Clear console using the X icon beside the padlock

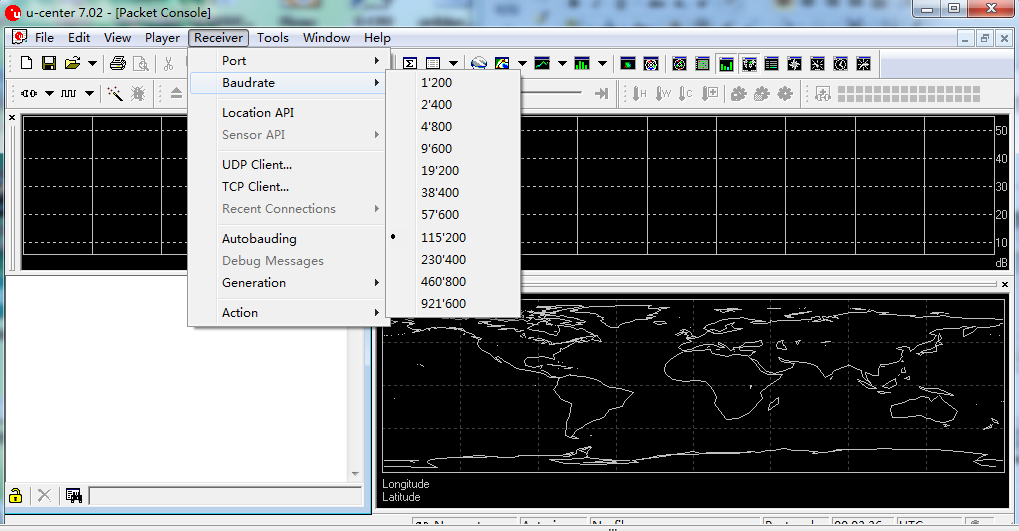pyautogui.click(x=44, y=495)
